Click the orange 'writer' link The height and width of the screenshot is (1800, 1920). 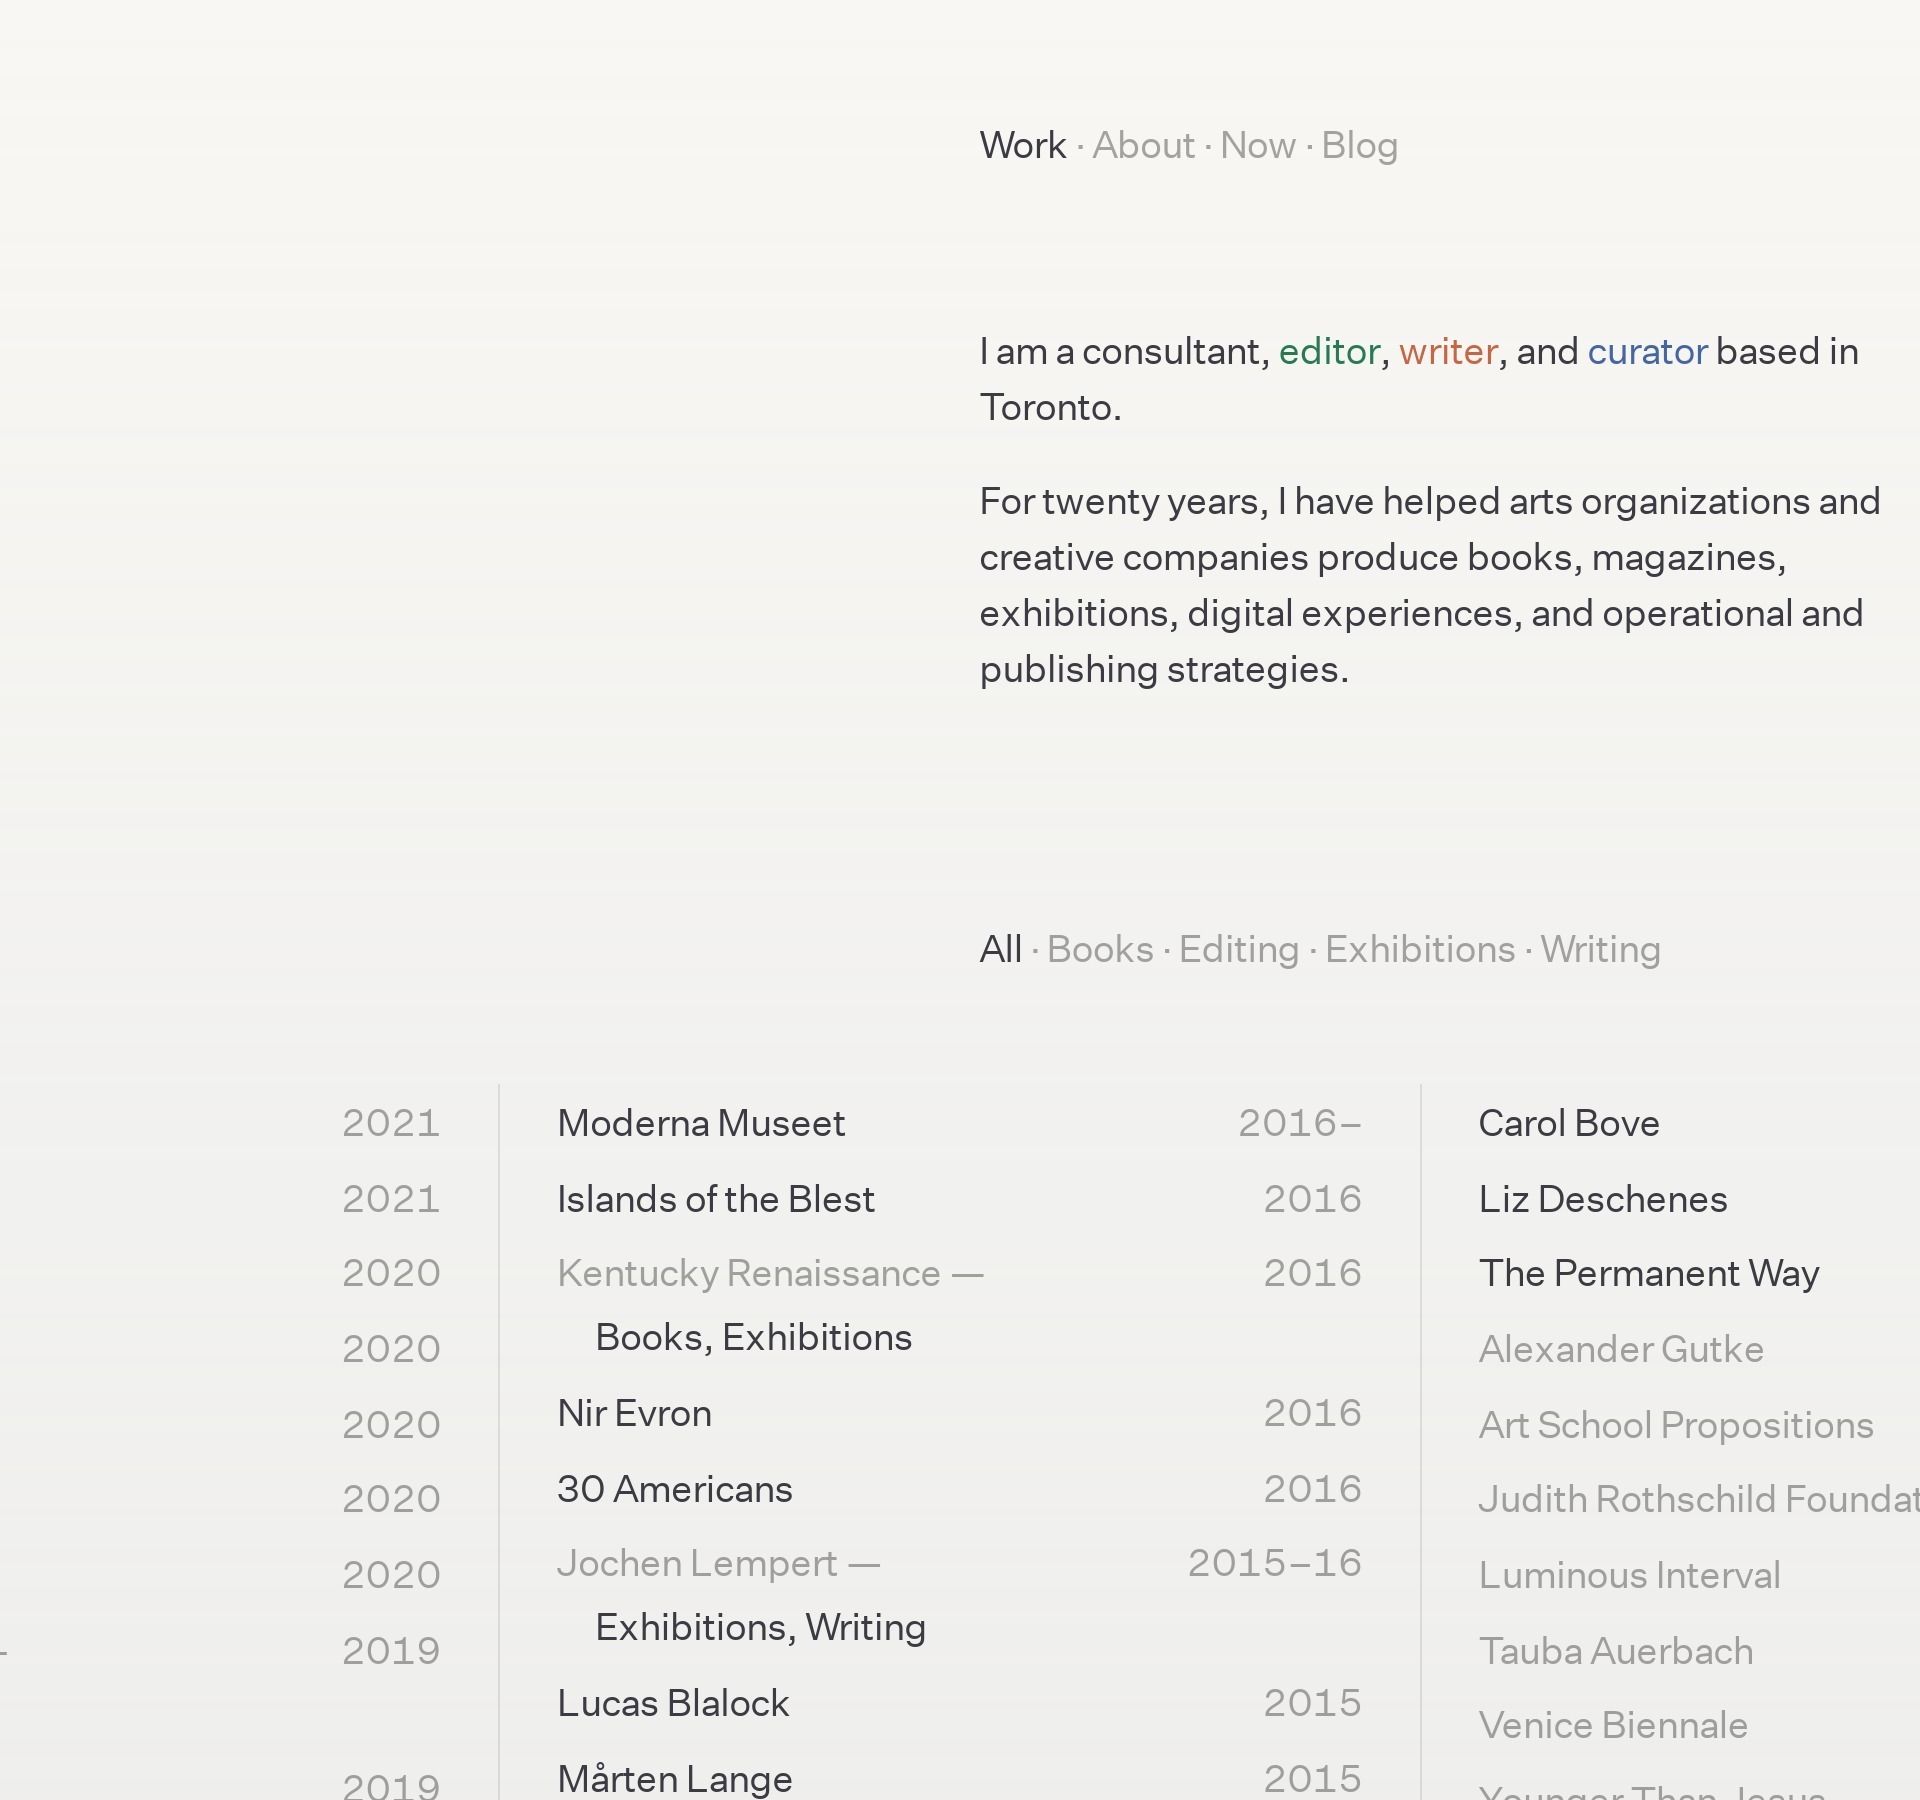pyautogui.click(x=1448, y=352)
